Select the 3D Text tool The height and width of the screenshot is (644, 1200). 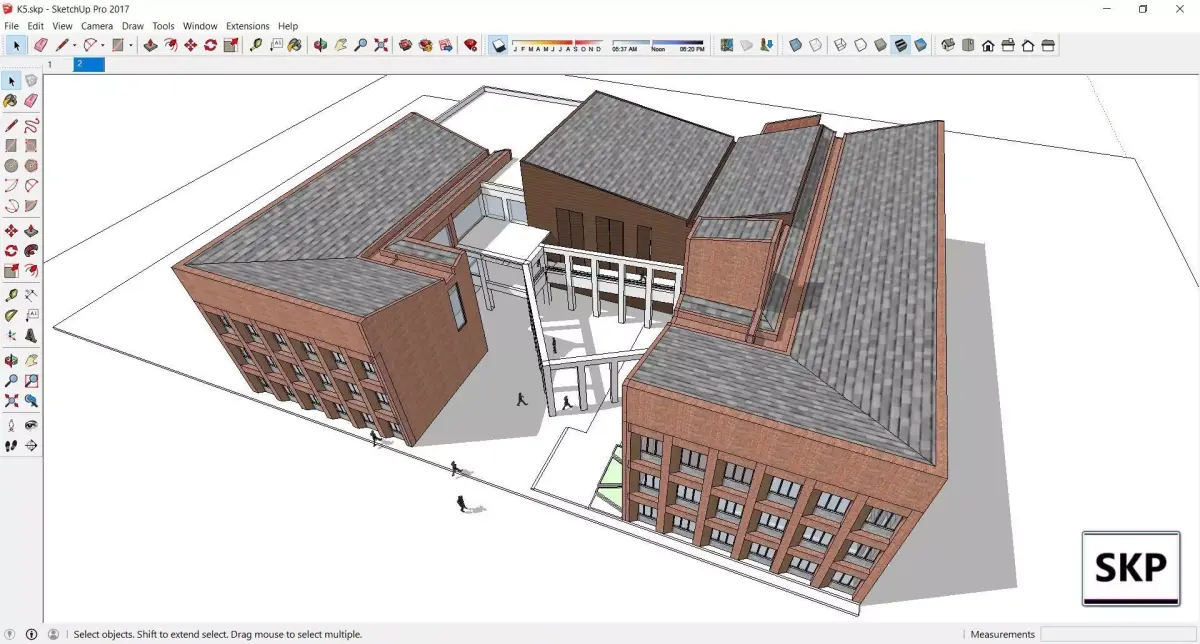[x=31, y=335]
